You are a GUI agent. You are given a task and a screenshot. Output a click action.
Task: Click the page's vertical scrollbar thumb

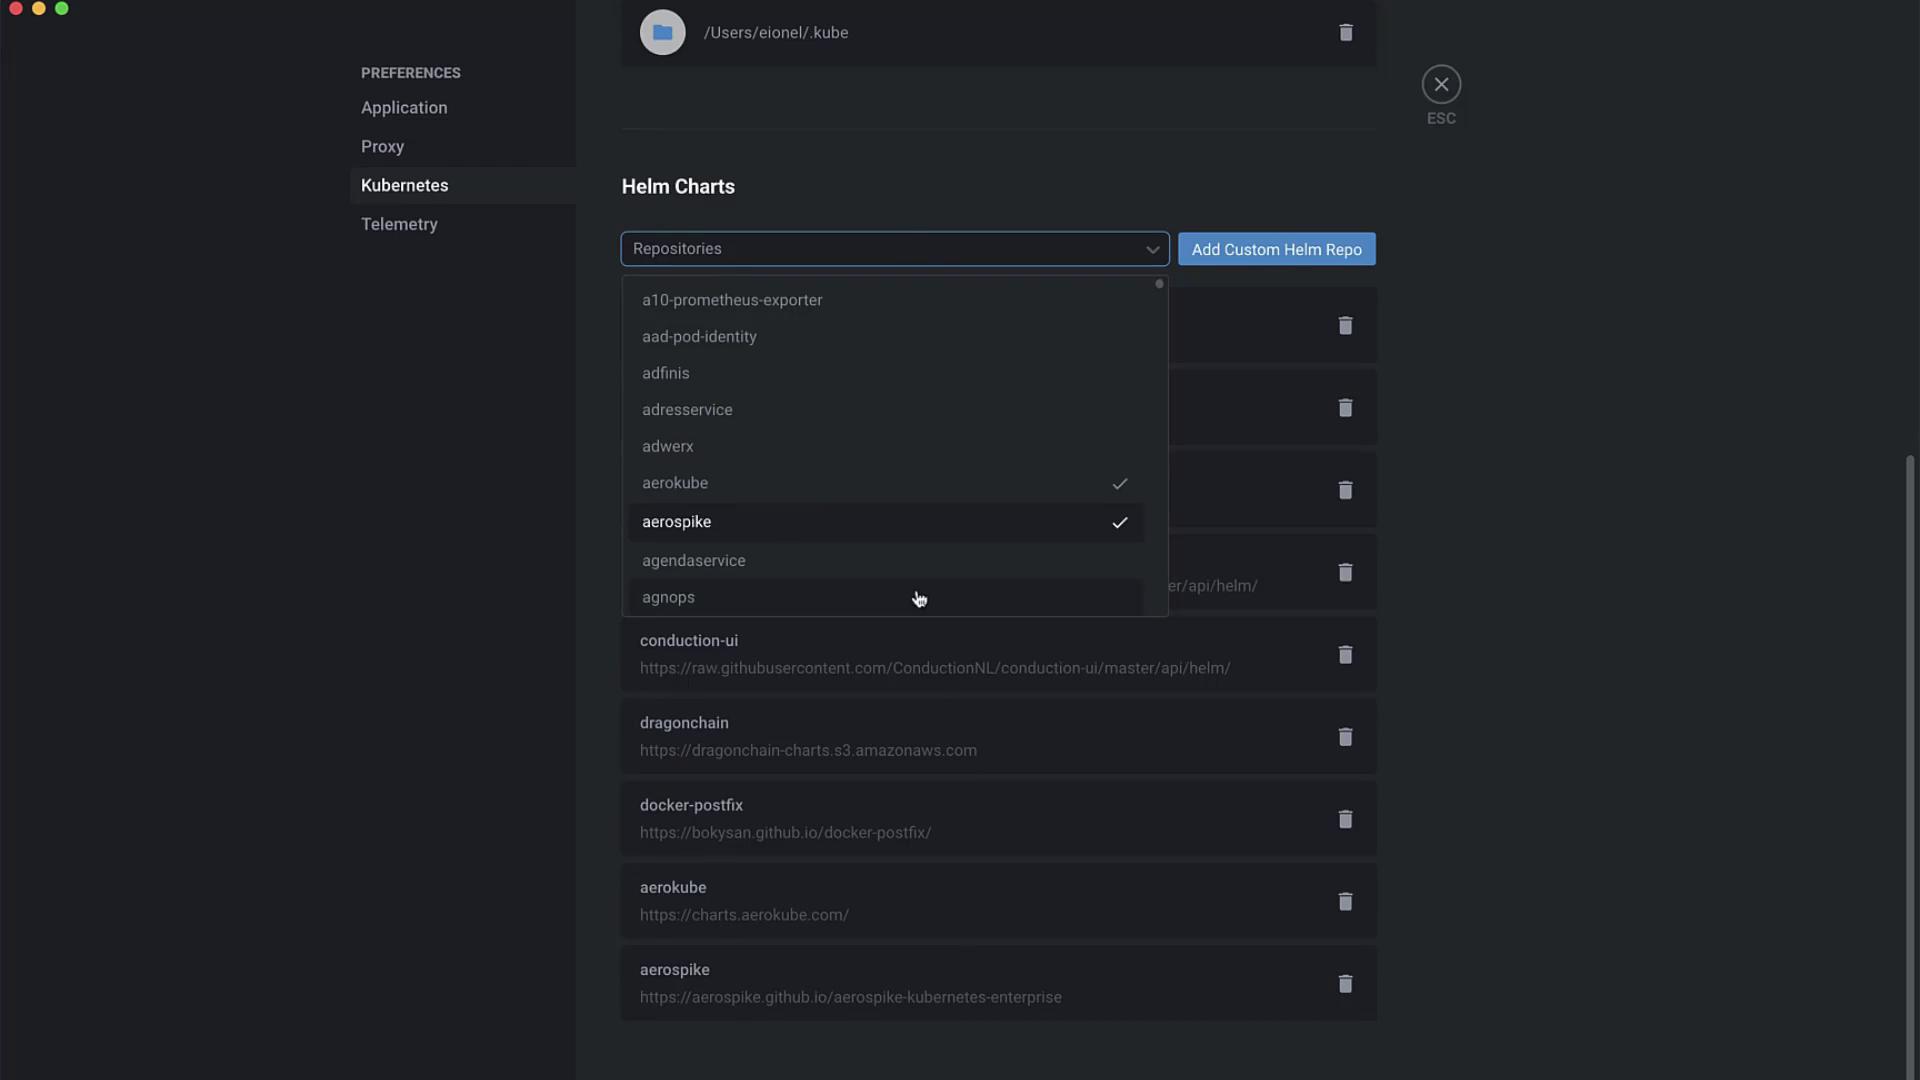[x=1910, y=760]
